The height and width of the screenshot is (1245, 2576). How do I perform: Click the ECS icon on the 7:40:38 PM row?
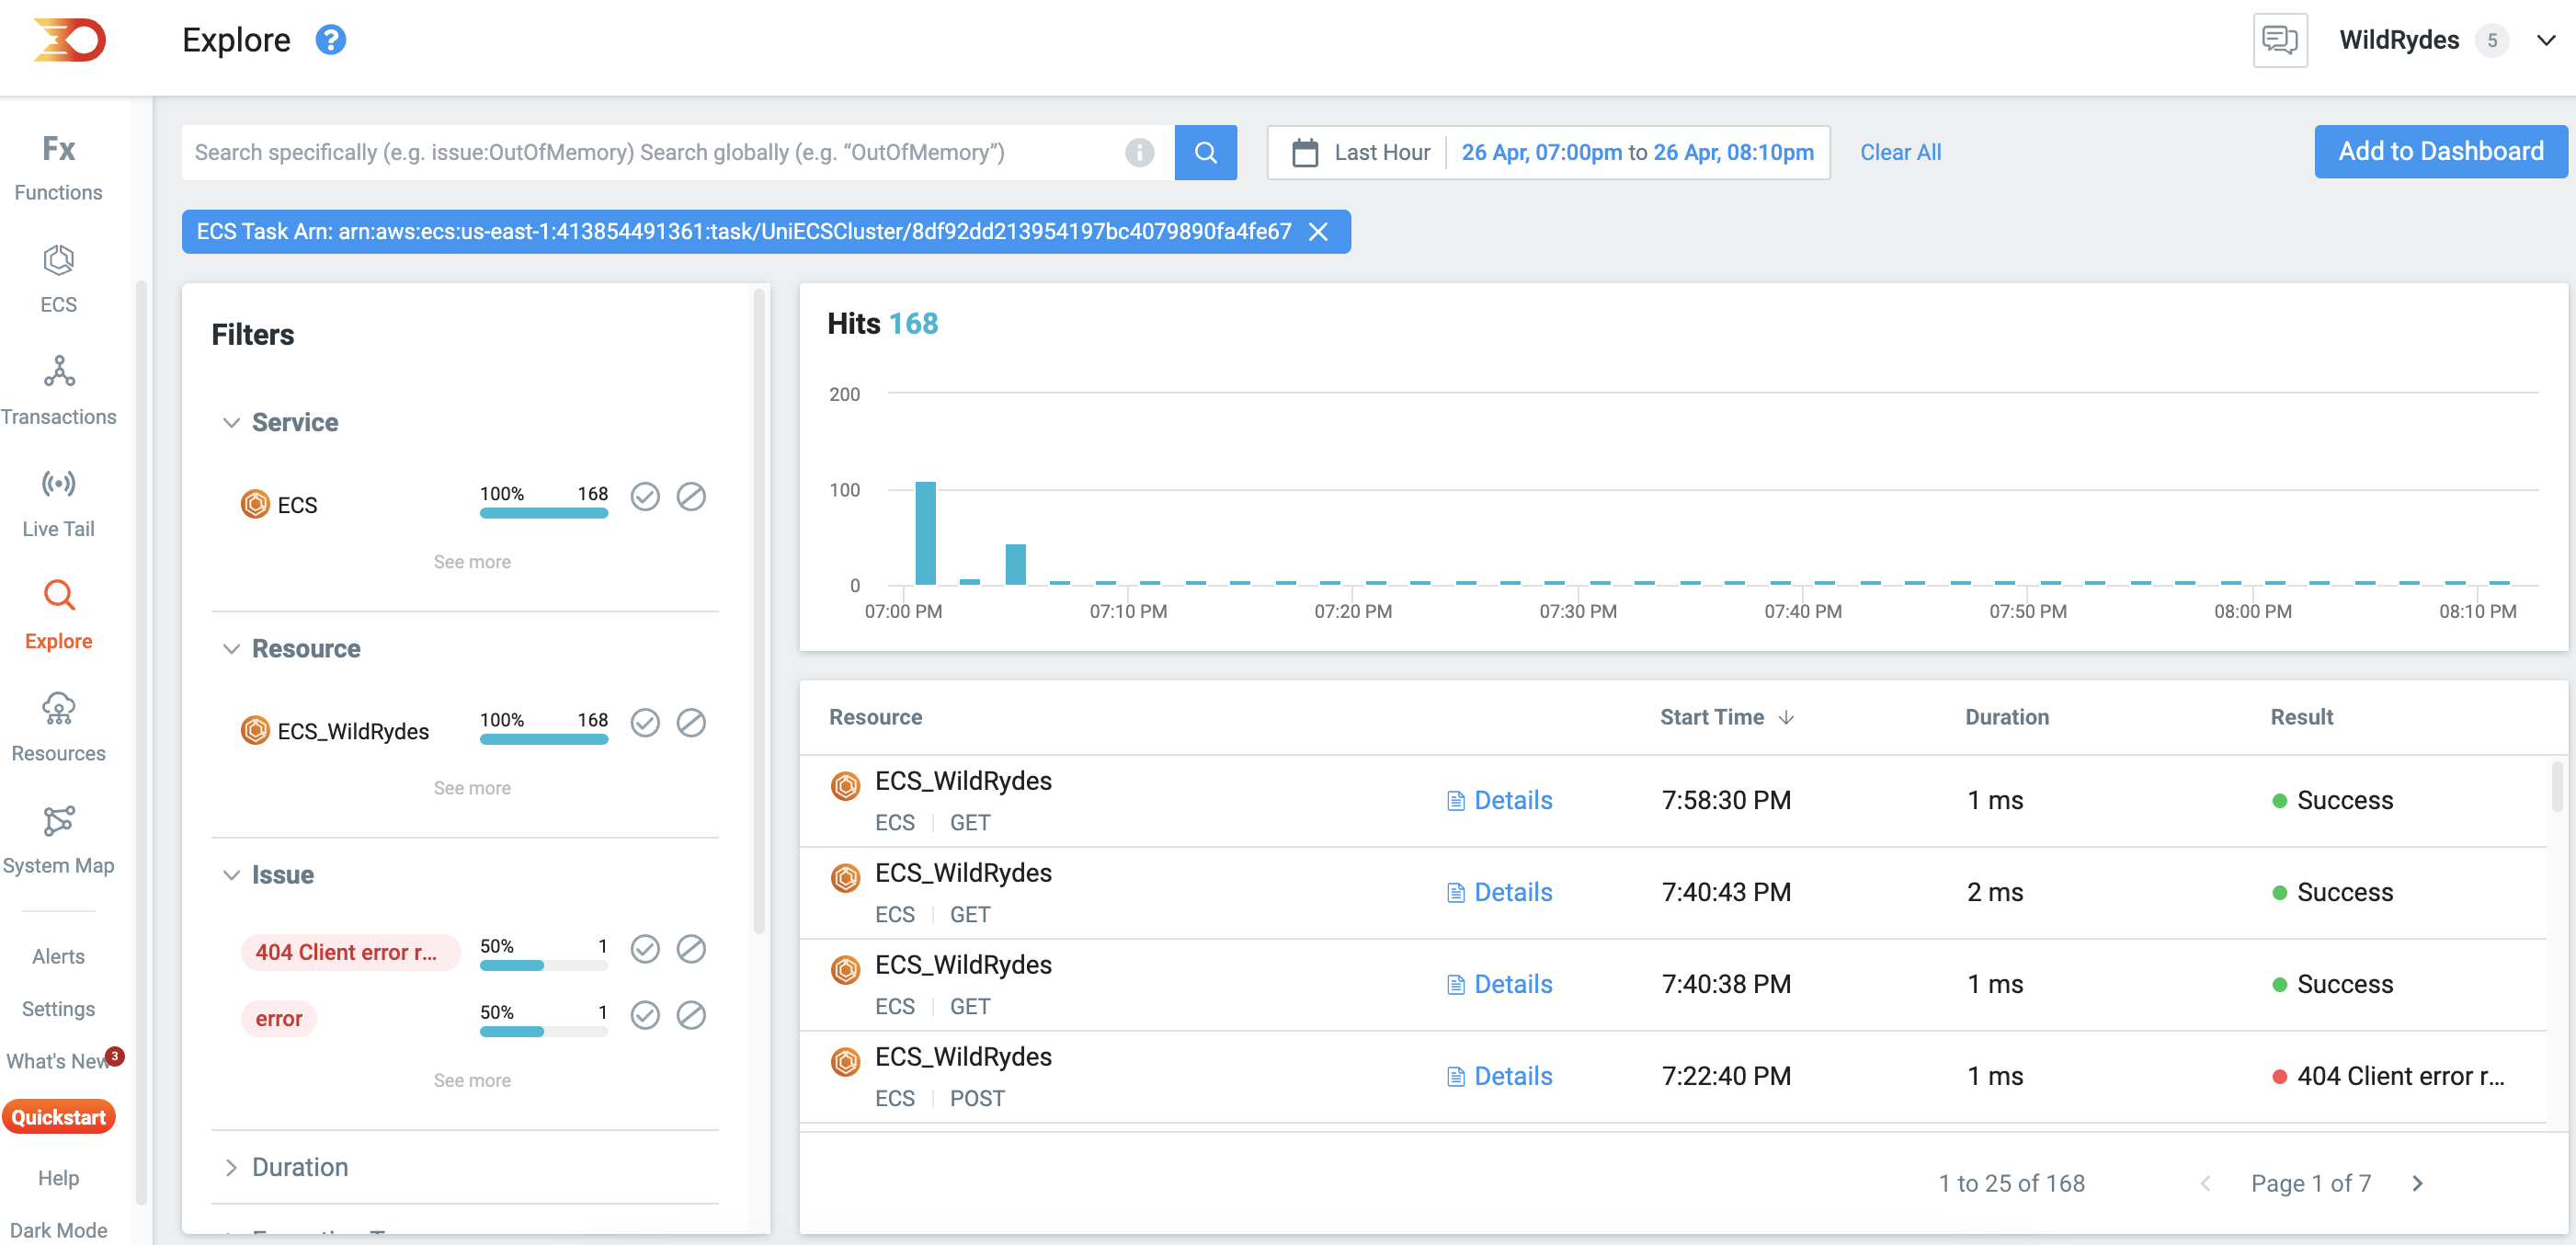point(845,970)
